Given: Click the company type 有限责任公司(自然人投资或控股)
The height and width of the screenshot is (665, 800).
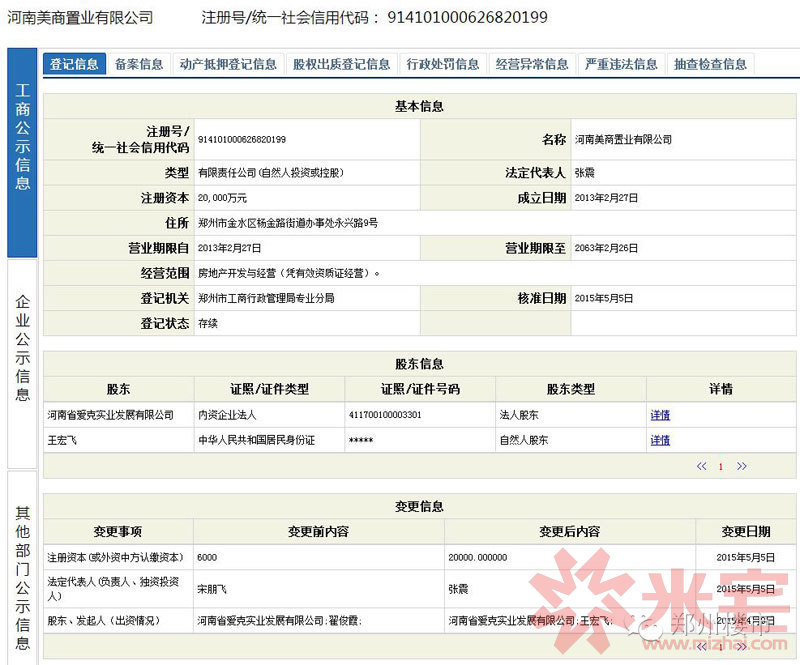Looking at the screenshot, I should click(270, 173).
